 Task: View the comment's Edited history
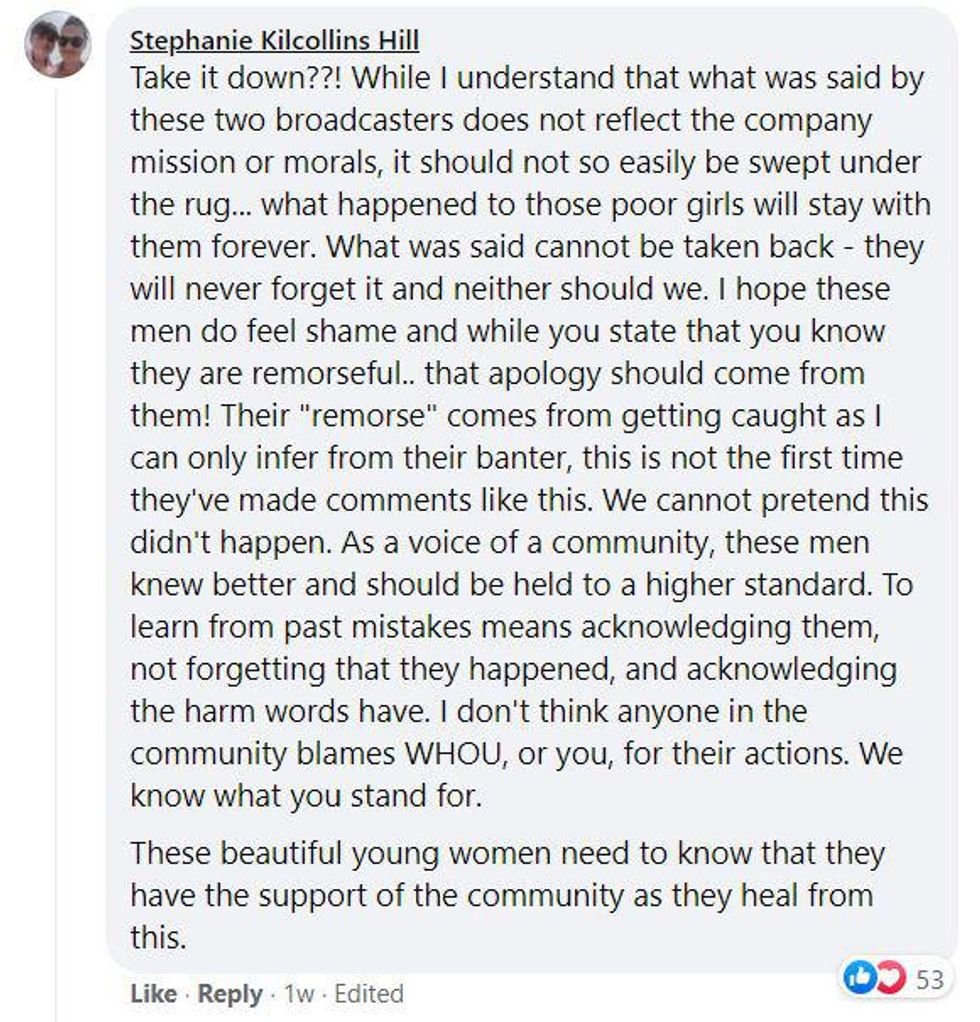pyautogui.click(x=368, y=994)
